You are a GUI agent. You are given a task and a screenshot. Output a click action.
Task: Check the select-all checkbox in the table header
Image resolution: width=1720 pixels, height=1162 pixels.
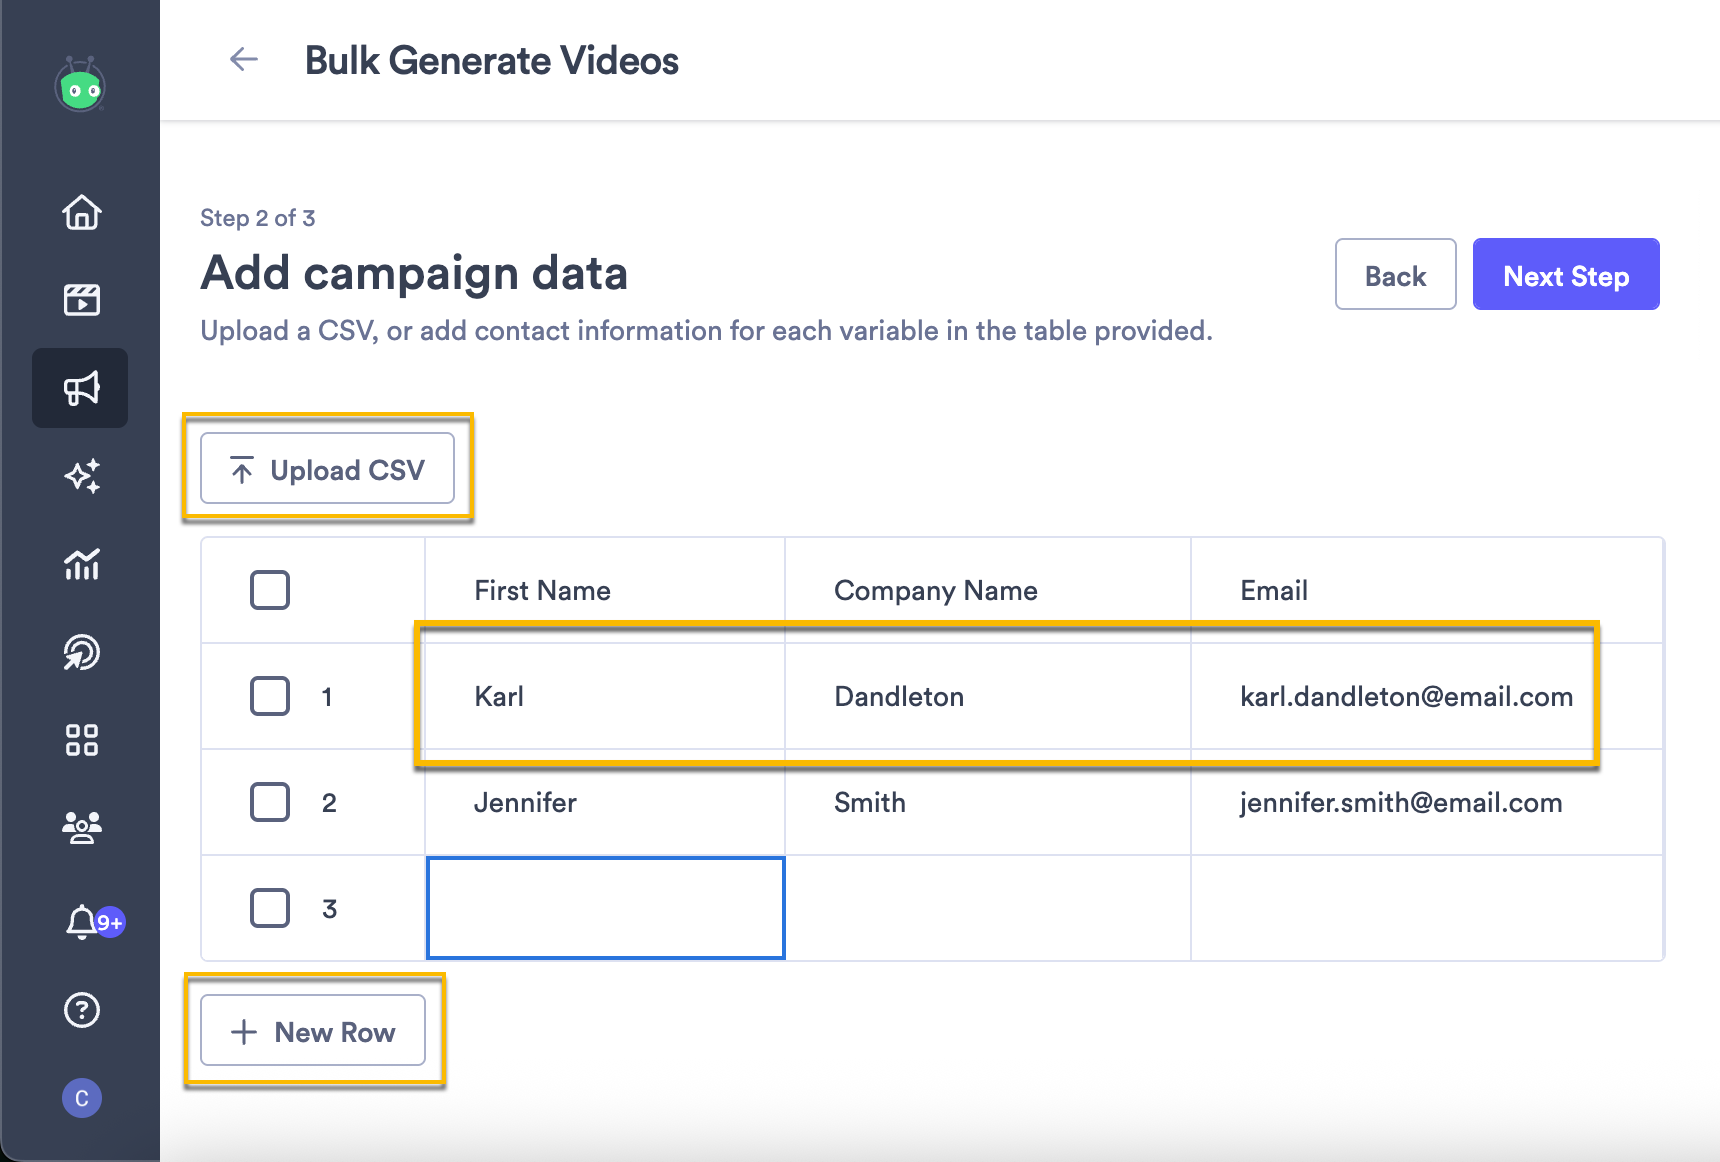coord(269,590)
